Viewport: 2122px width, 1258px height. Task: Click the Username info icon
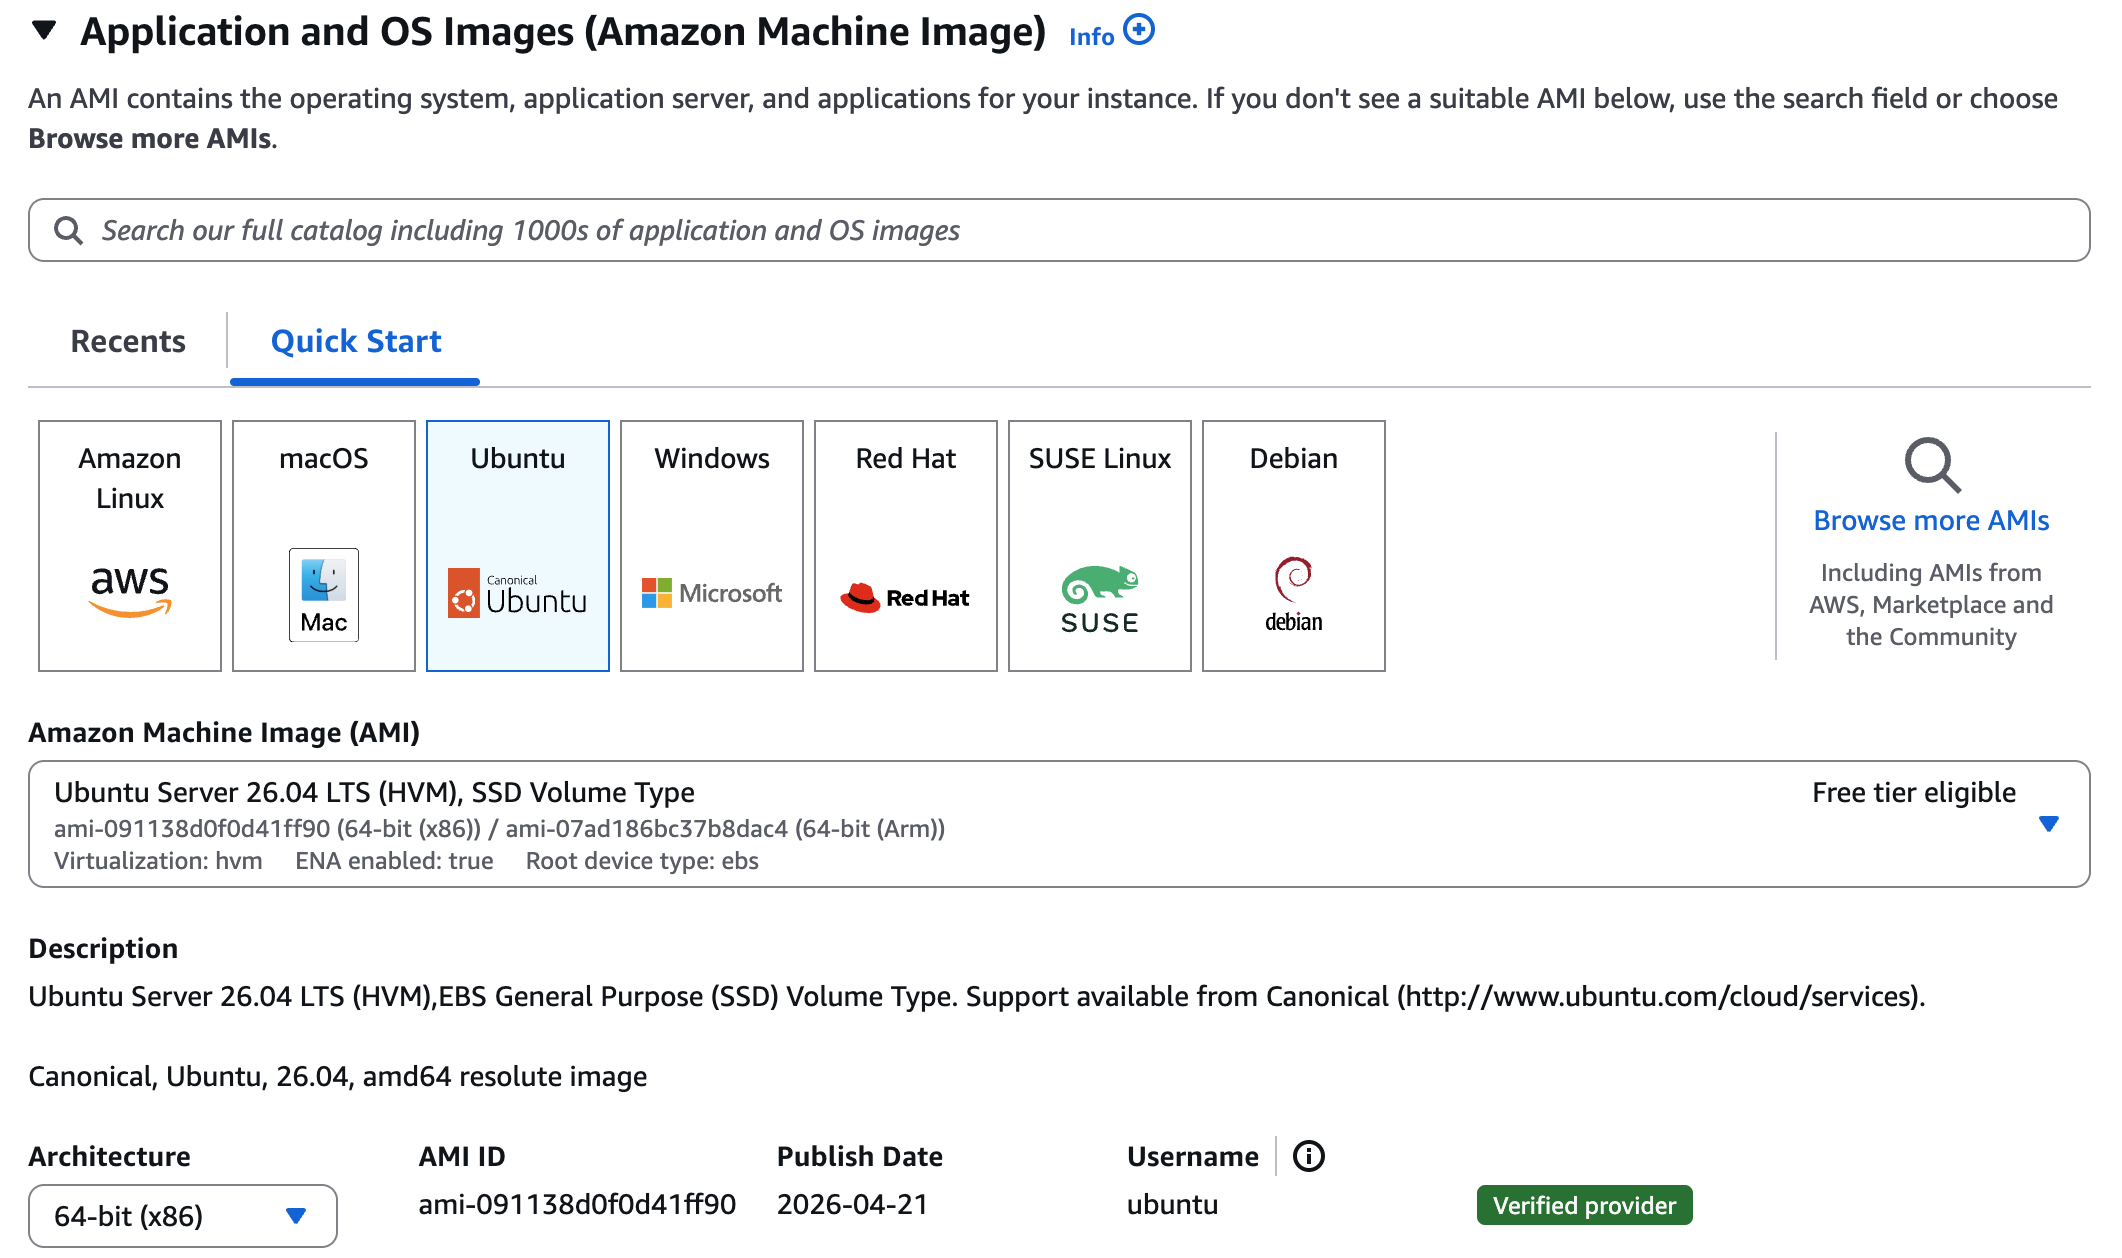point(1308,1157)
